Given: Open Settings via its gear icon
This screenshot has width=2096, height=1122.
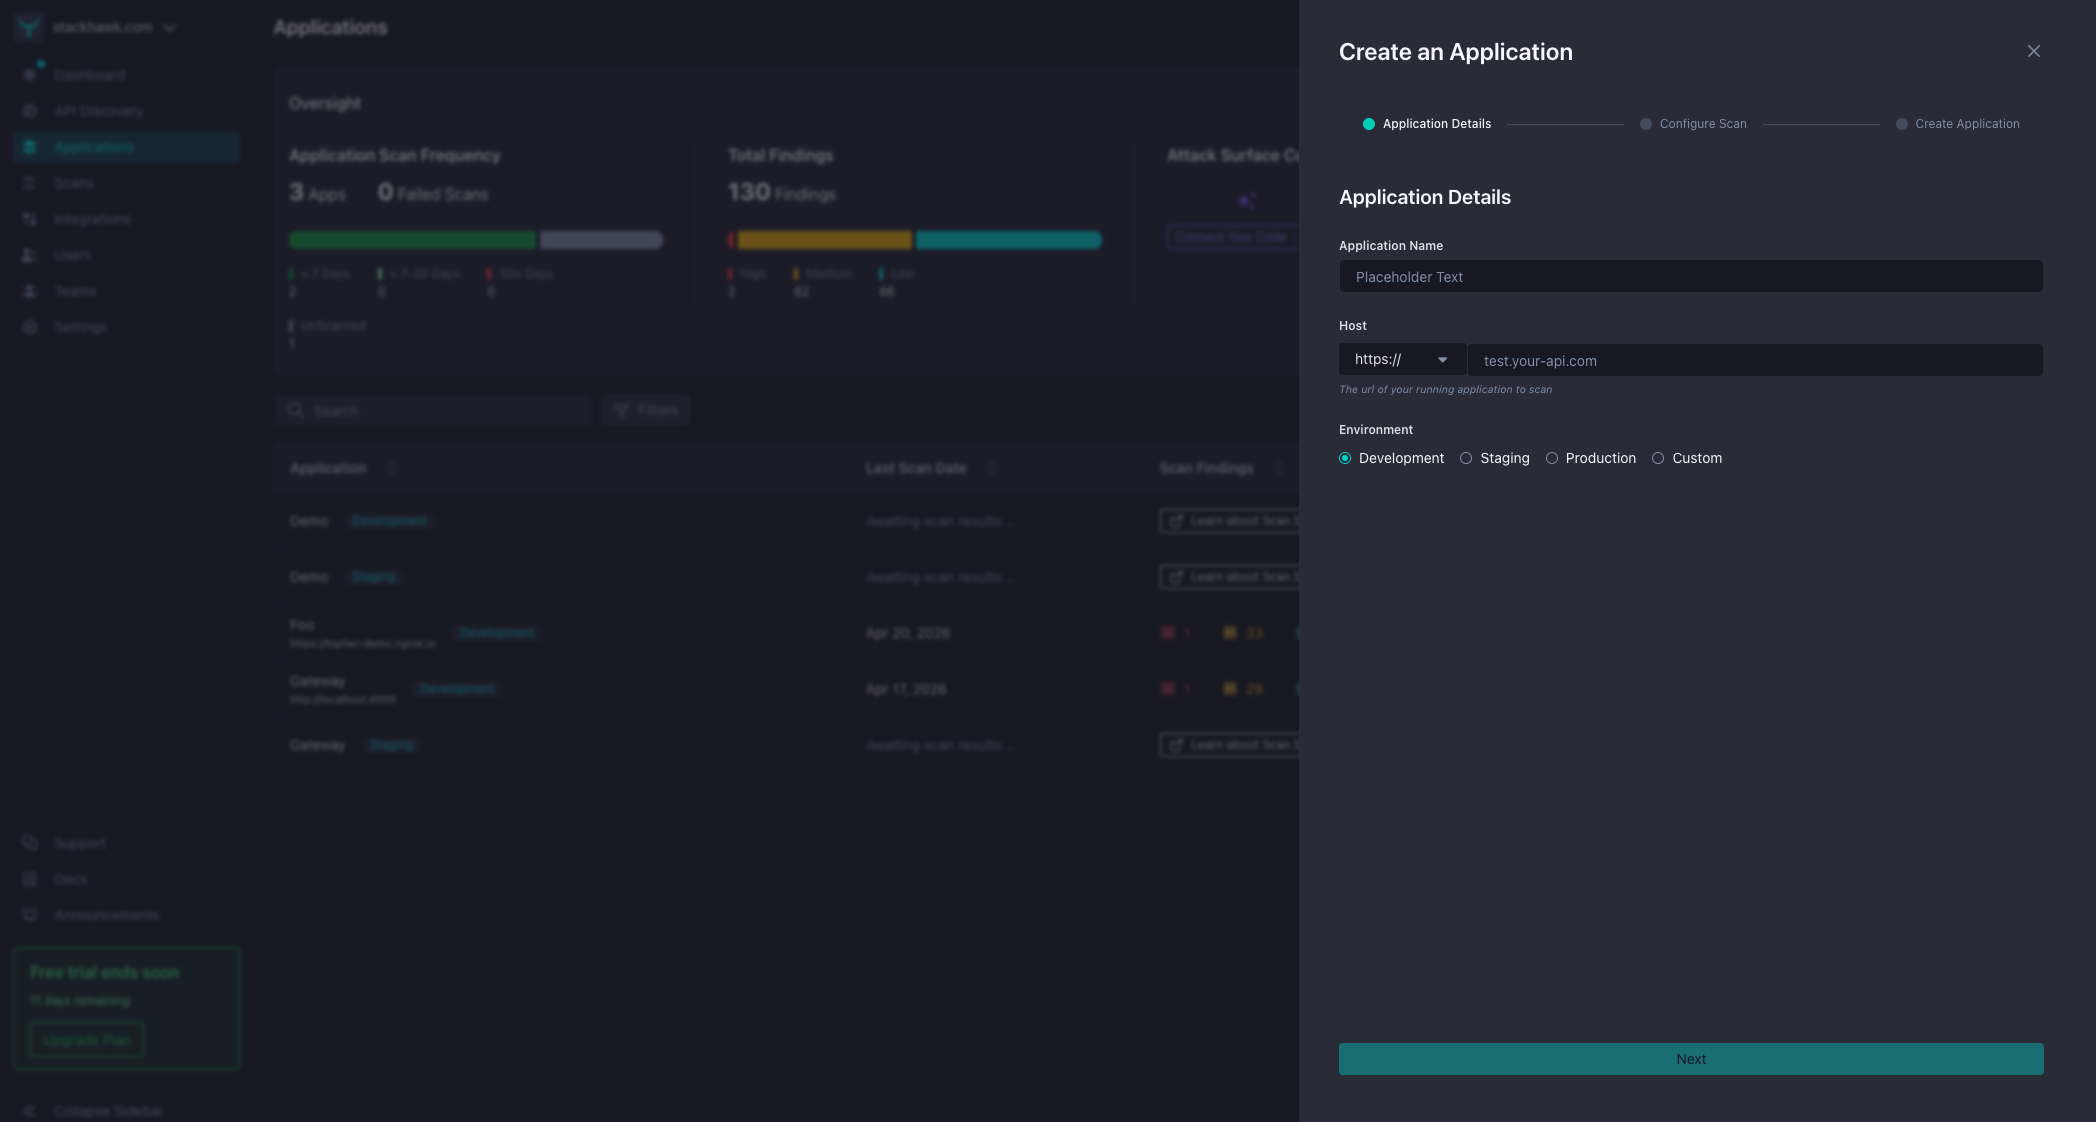Looking at the screenshot, I should 30,326.
